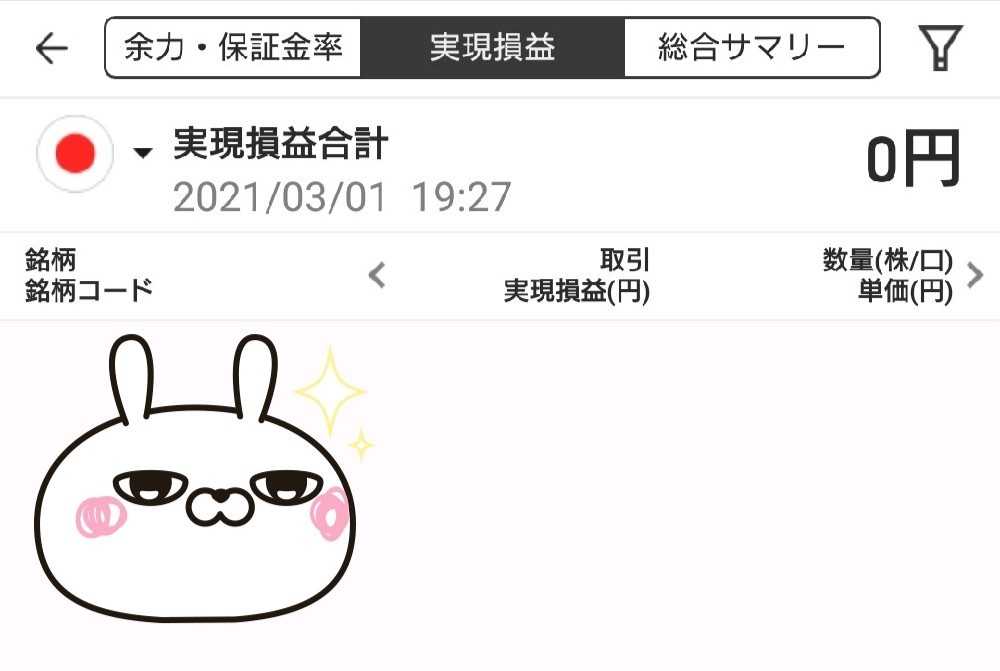The width and height of the screenshot is (1000, 671).
Task: Tap the Japan flag market icon
Action: tap(75, 154)
